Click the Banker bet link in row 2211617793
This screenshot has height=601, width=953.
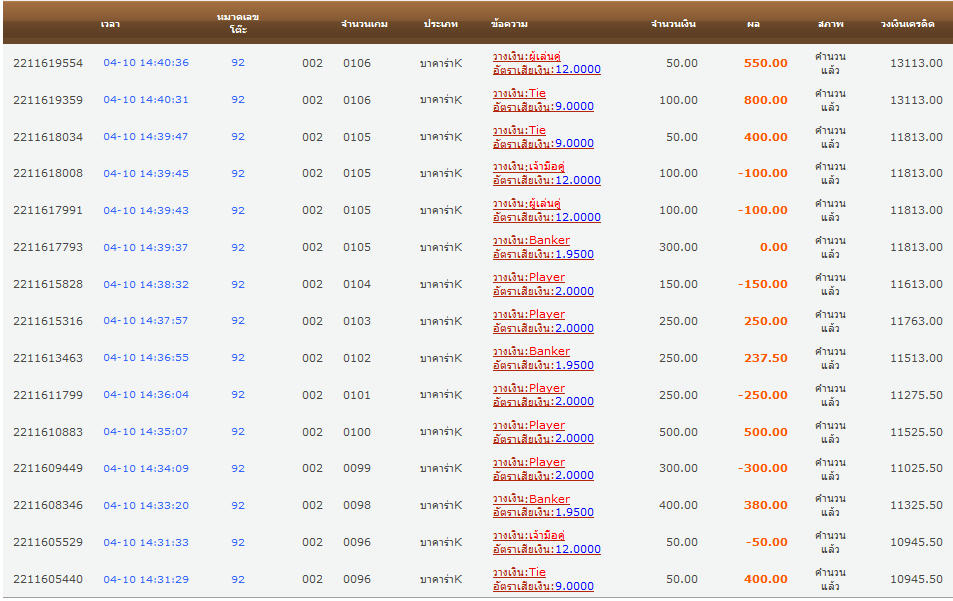[x=531, y=240]
